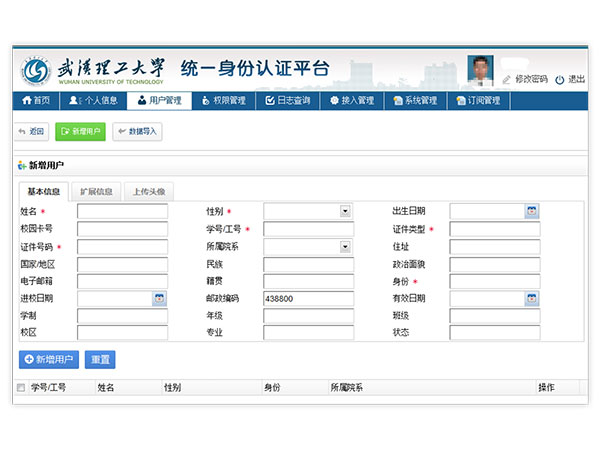The height and width of the screenshot is (450, 600).
Task: Go to 首页 home in navigation
Action: pyautogui.click(x=35, y=100)
